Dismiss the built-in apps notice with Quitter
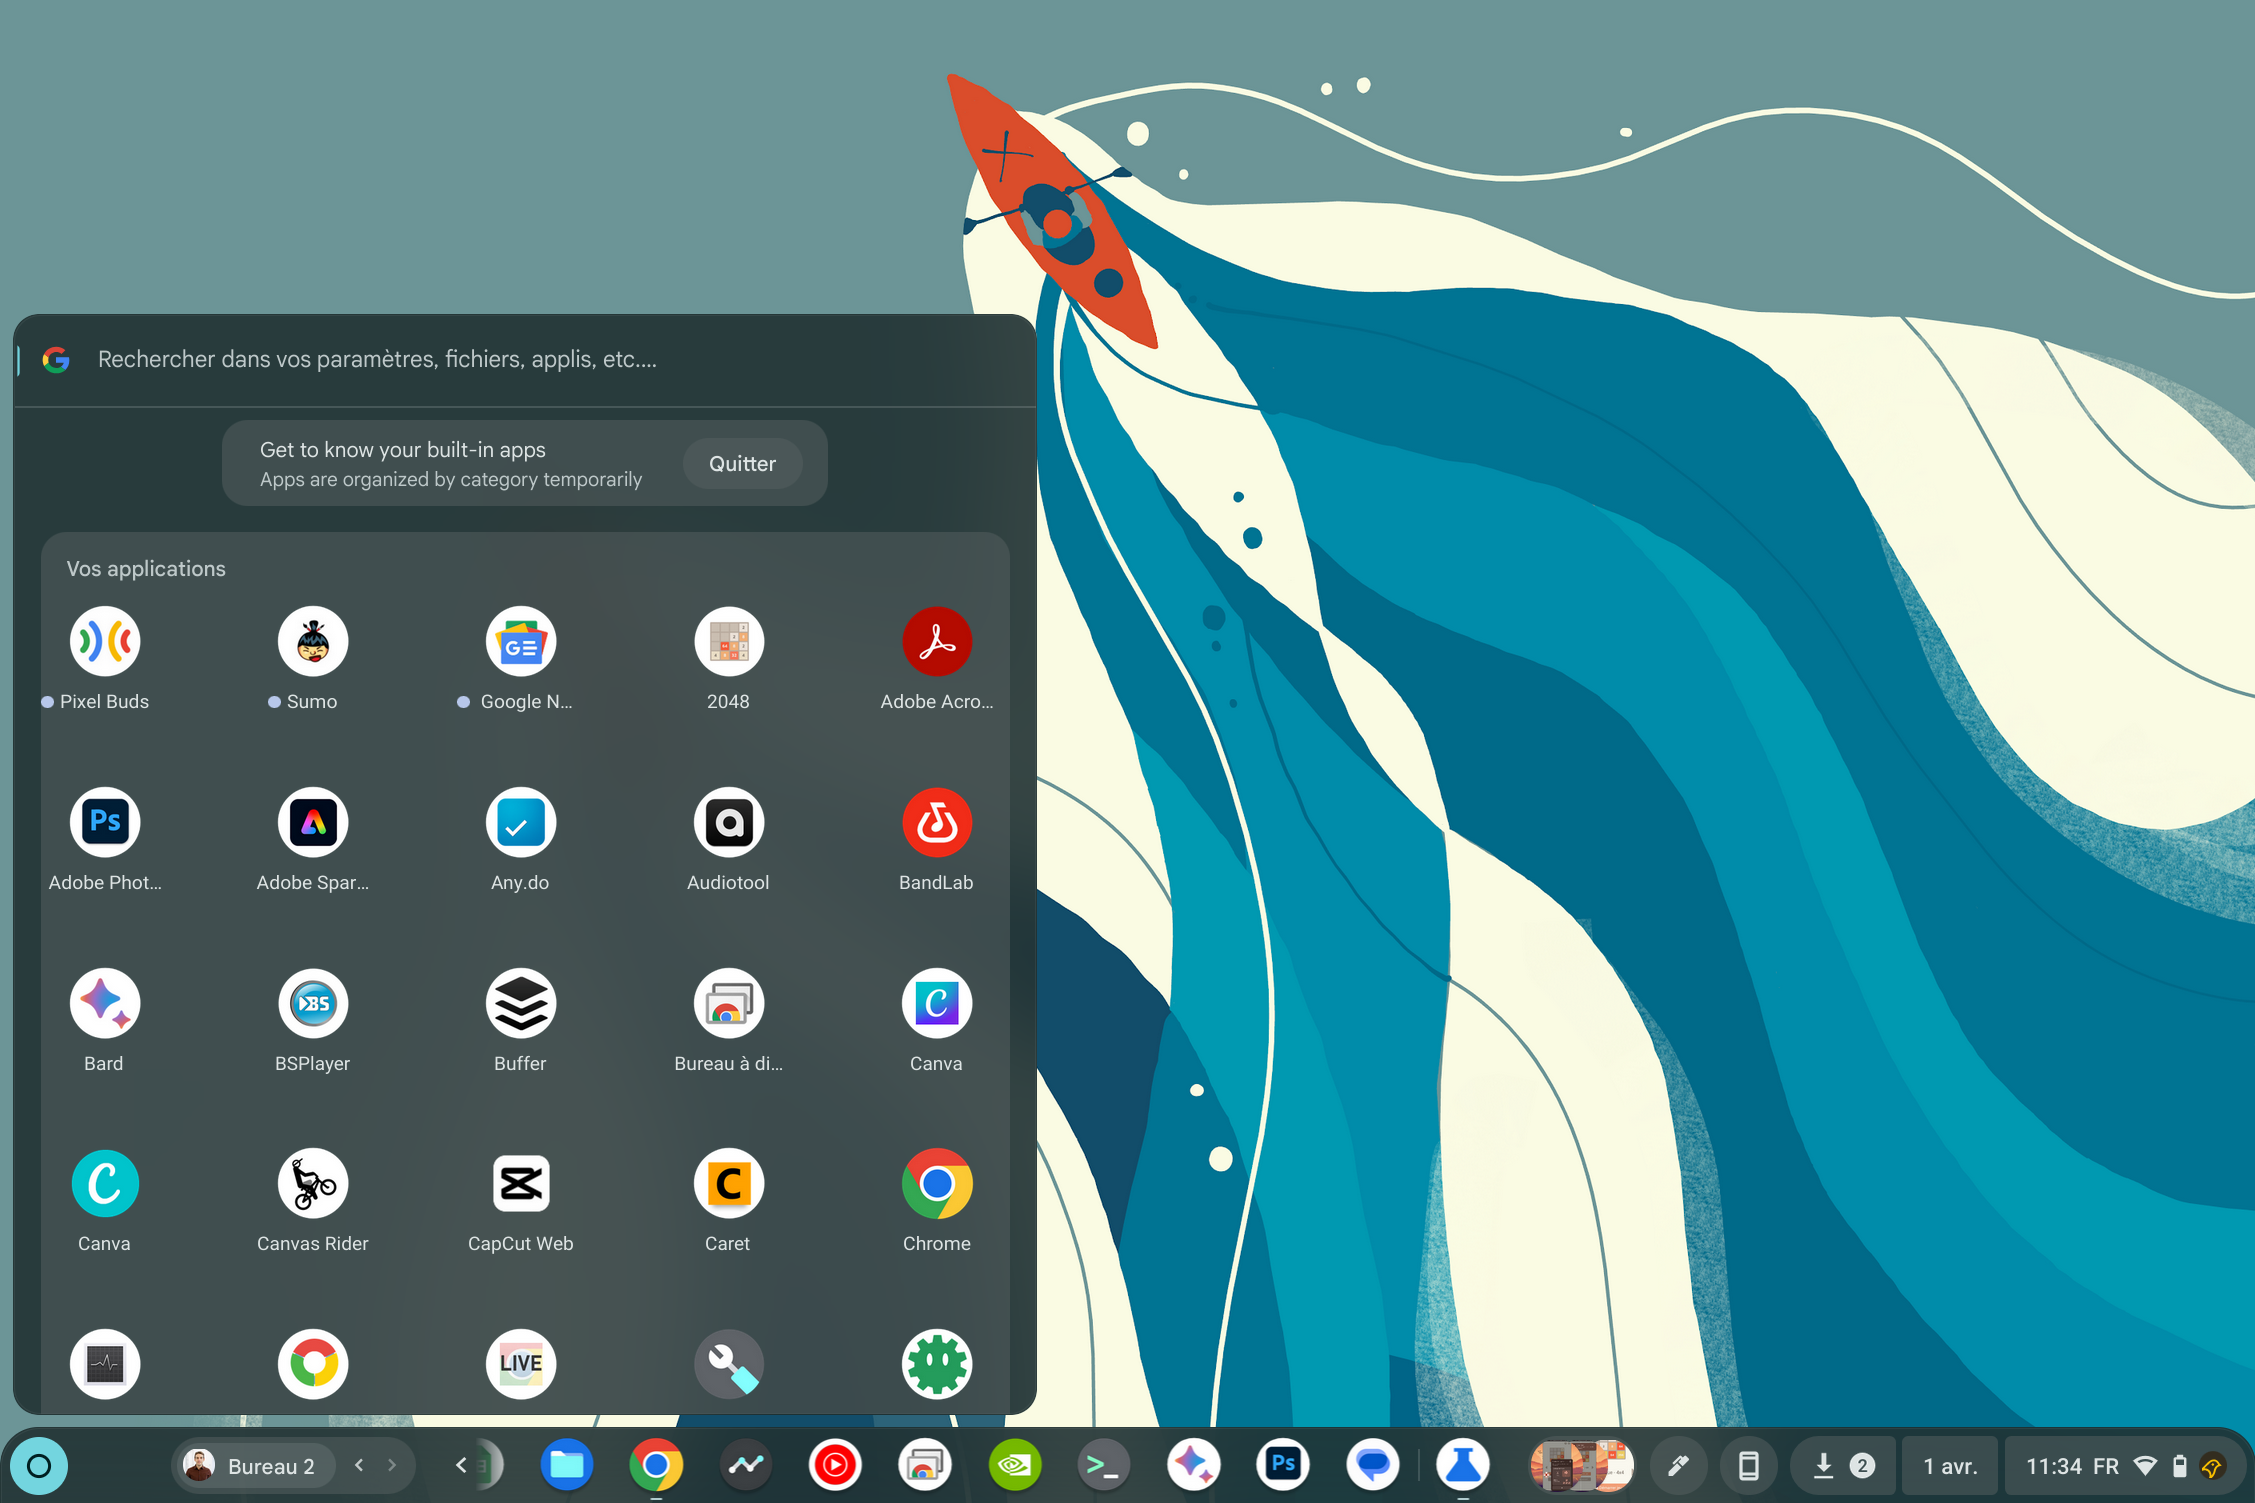 click(x=741, y=463)
